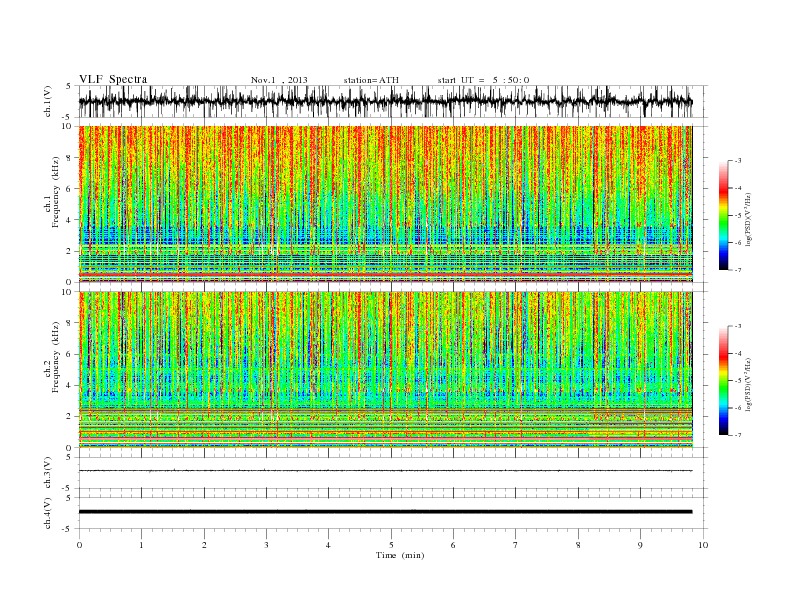Select the ch.2 "Frequency (kHz)" axis label
Viewport: 792px width, 612px height.
click(x=56, y=356)
